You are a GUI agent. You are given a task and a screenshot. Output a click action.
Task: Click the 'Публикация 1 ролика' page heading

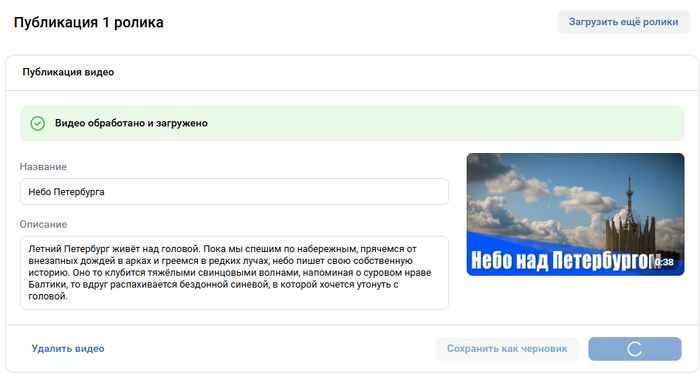(x=88, y=22)
